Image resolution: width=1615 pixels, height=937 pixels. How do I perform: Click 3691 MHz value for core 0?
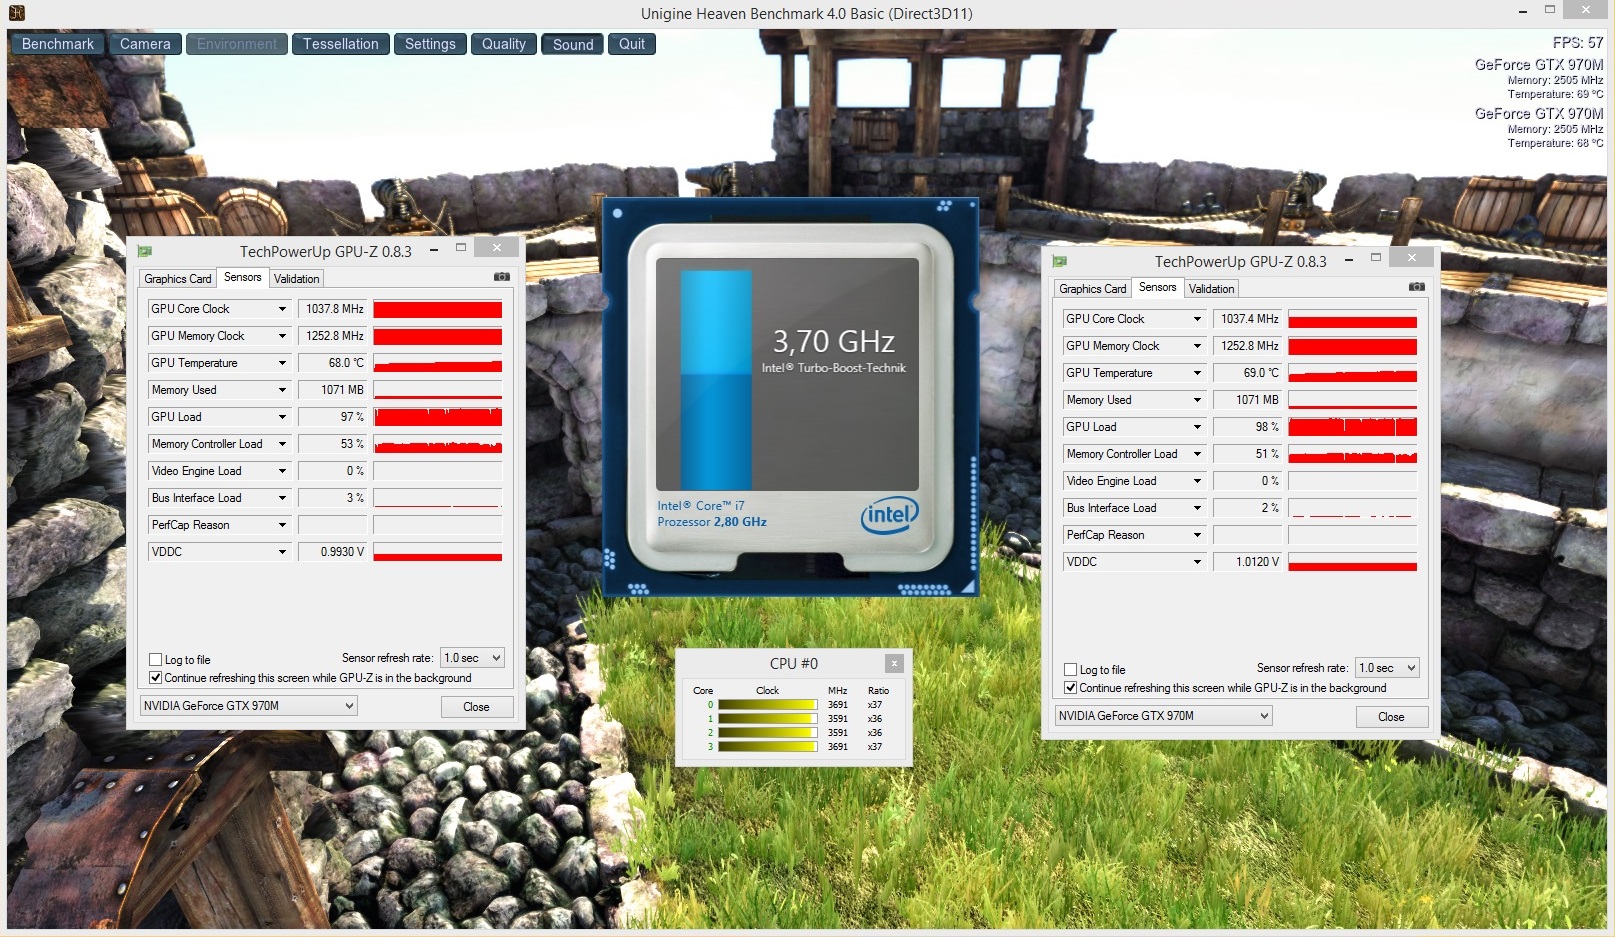click(838, 705)
